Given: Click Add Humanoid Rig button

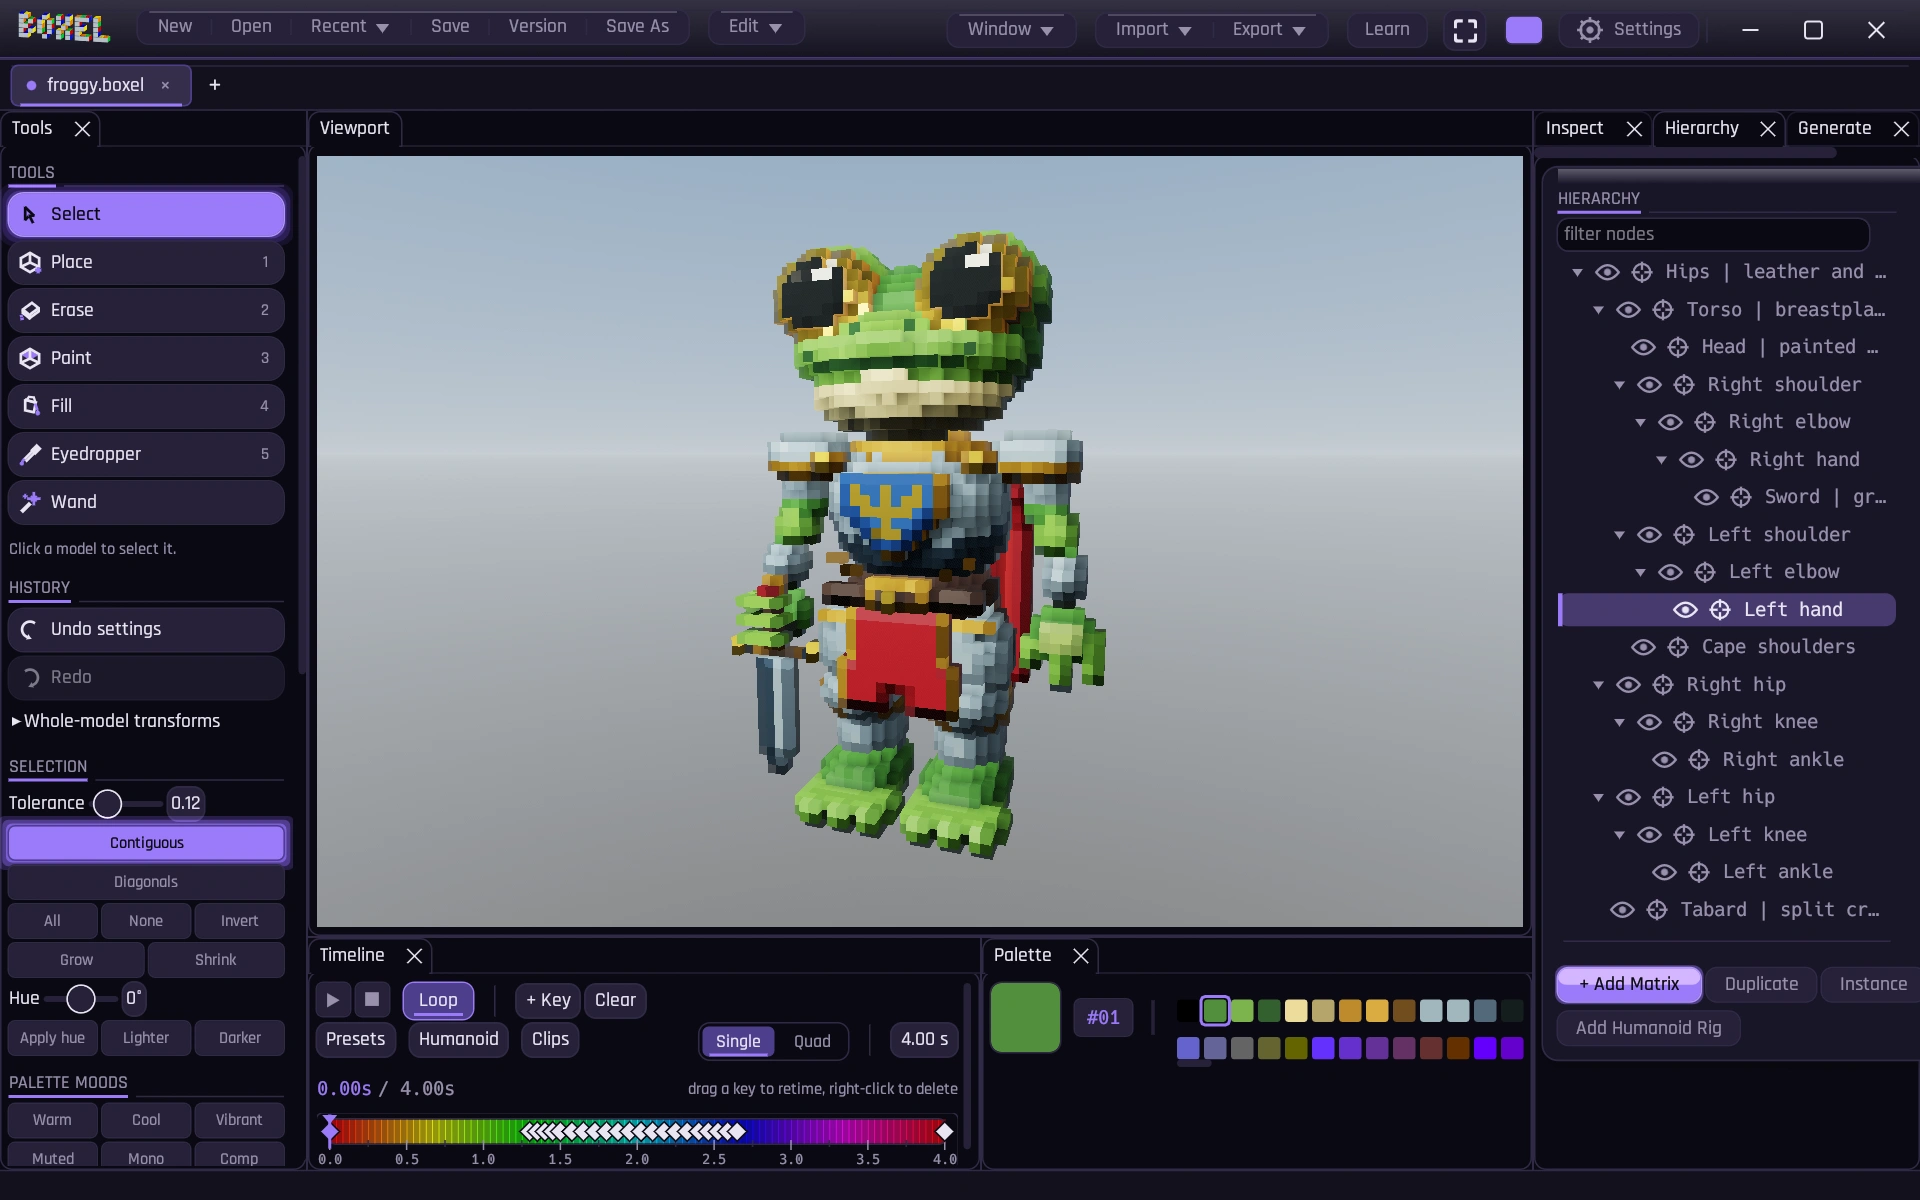Looking at the screenshot, I should click(1648, 1029).
